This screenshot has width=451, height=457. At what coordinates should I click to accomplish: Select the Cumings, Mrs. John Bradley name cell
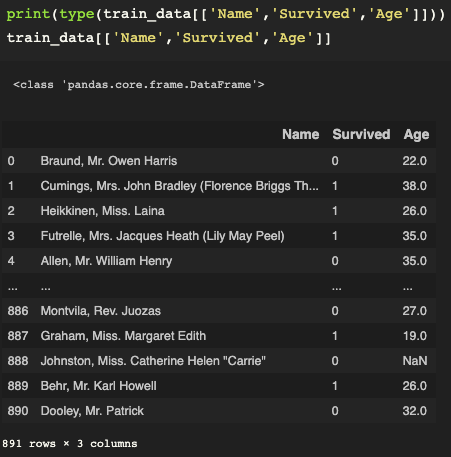point(179,186)
